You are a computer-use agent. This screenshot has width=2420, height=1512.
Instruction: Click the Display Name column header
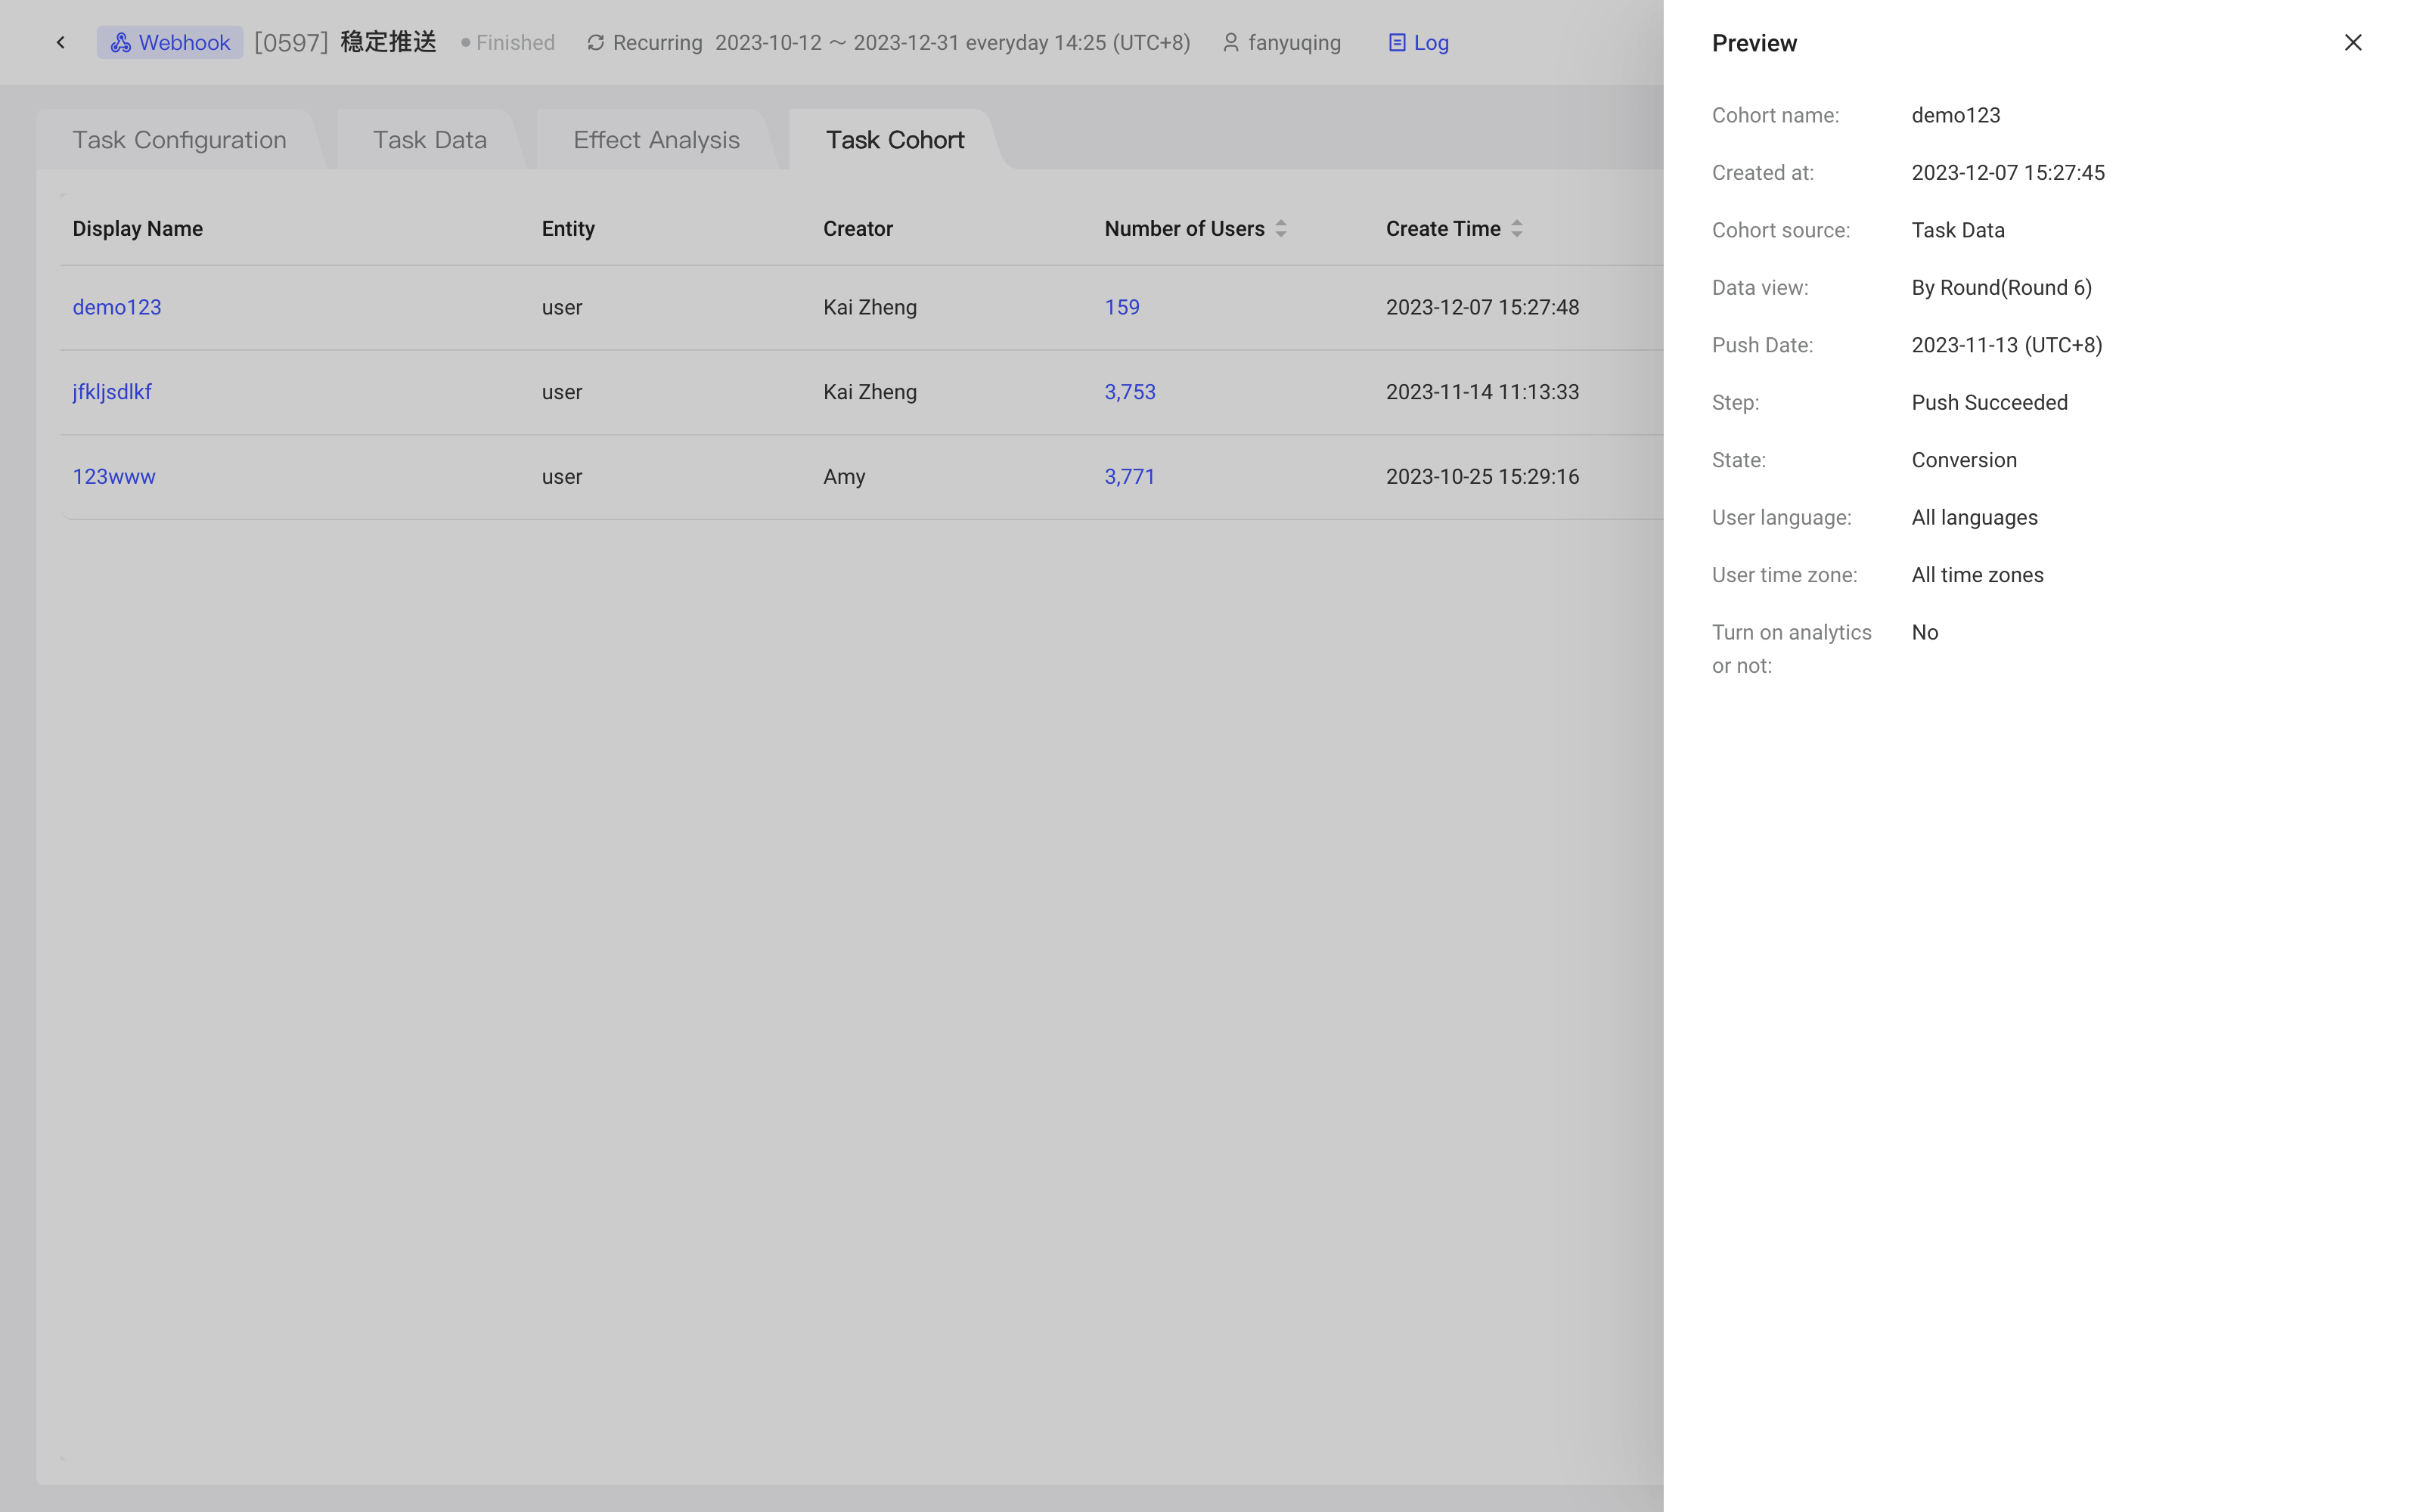(138, 228)
